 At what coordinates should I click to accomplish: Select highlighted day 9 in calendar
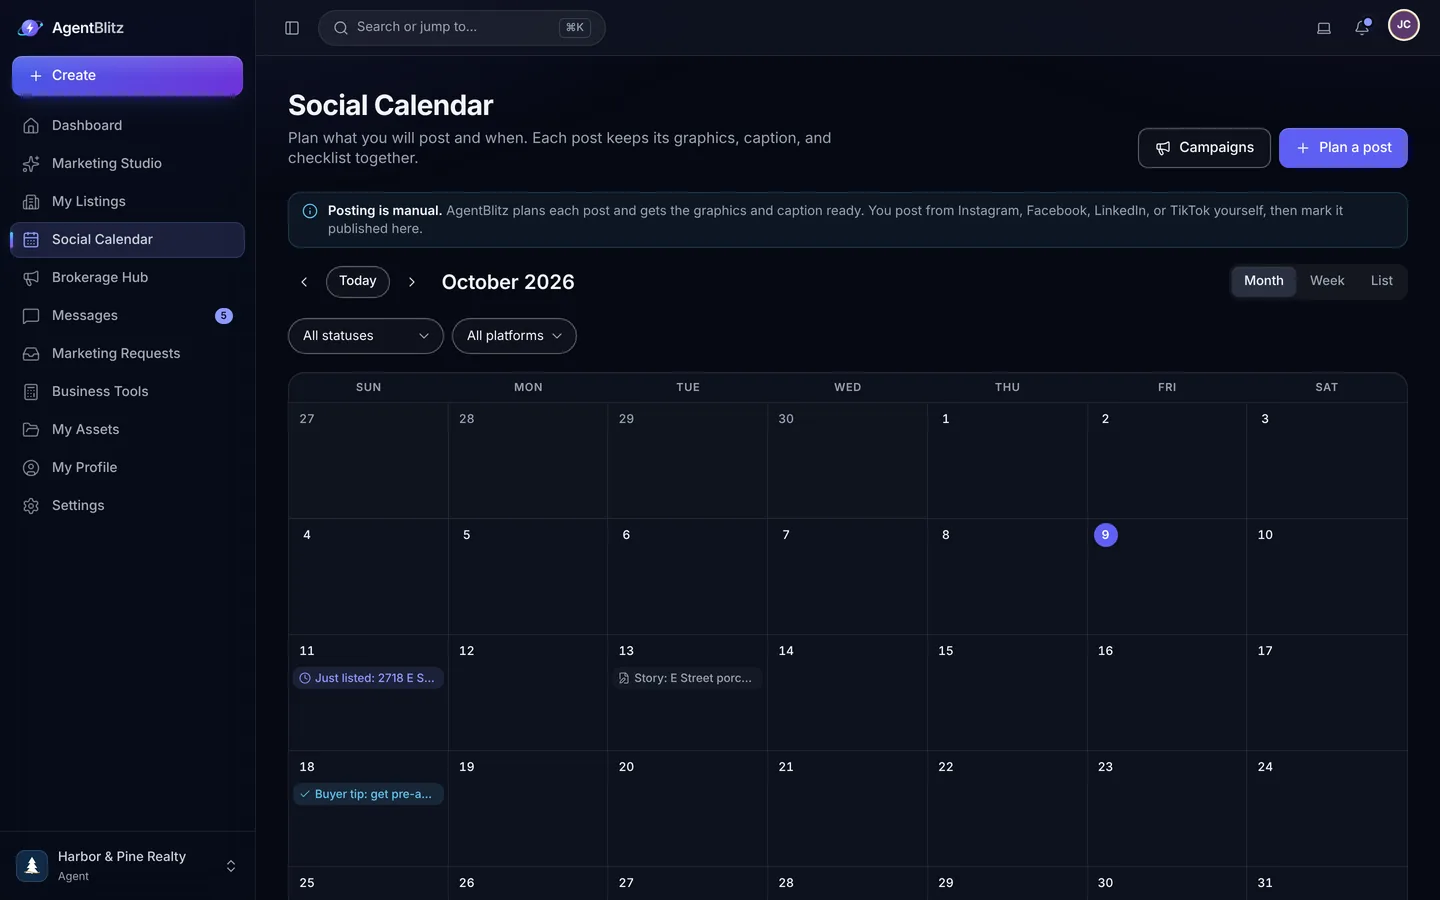point(1106,535)
